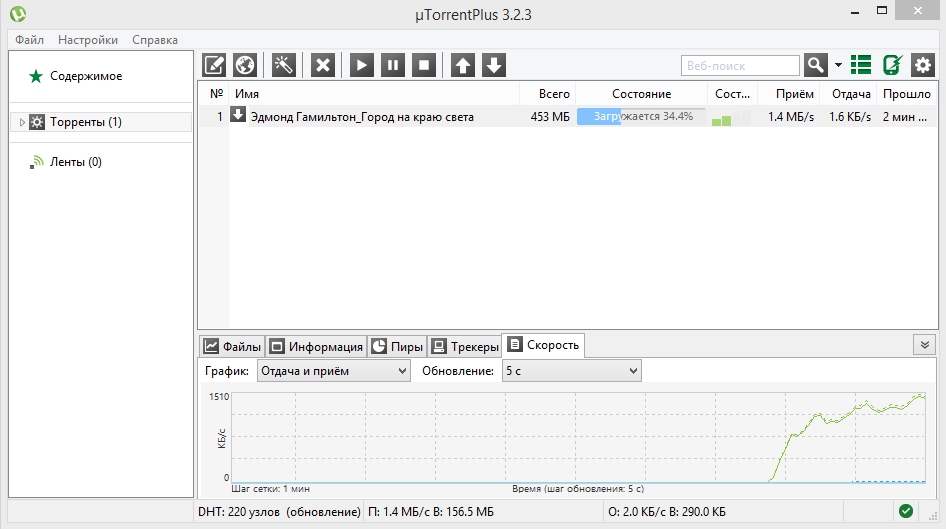The height and width of the screenshot is (529, 946).
Task: Click the 1.4 МБ/s download speed cell
Action: (x=791, y=116)
